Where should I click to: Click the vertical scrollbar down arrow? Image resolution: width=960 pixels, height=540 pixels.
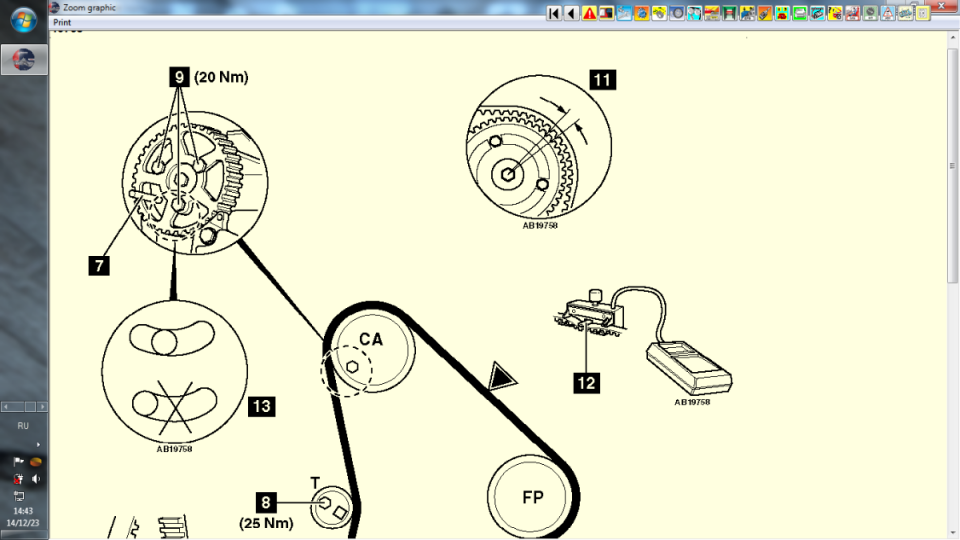pos(952,533)
